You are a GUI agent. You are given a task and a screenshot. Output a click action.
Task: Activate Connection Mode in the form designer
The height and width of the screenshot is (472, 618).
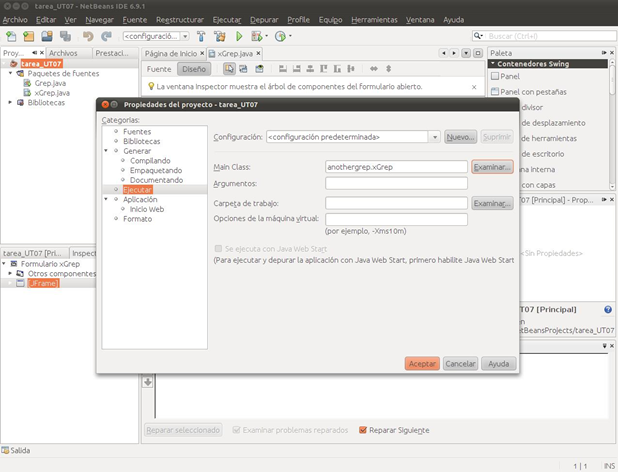[243, 69]
